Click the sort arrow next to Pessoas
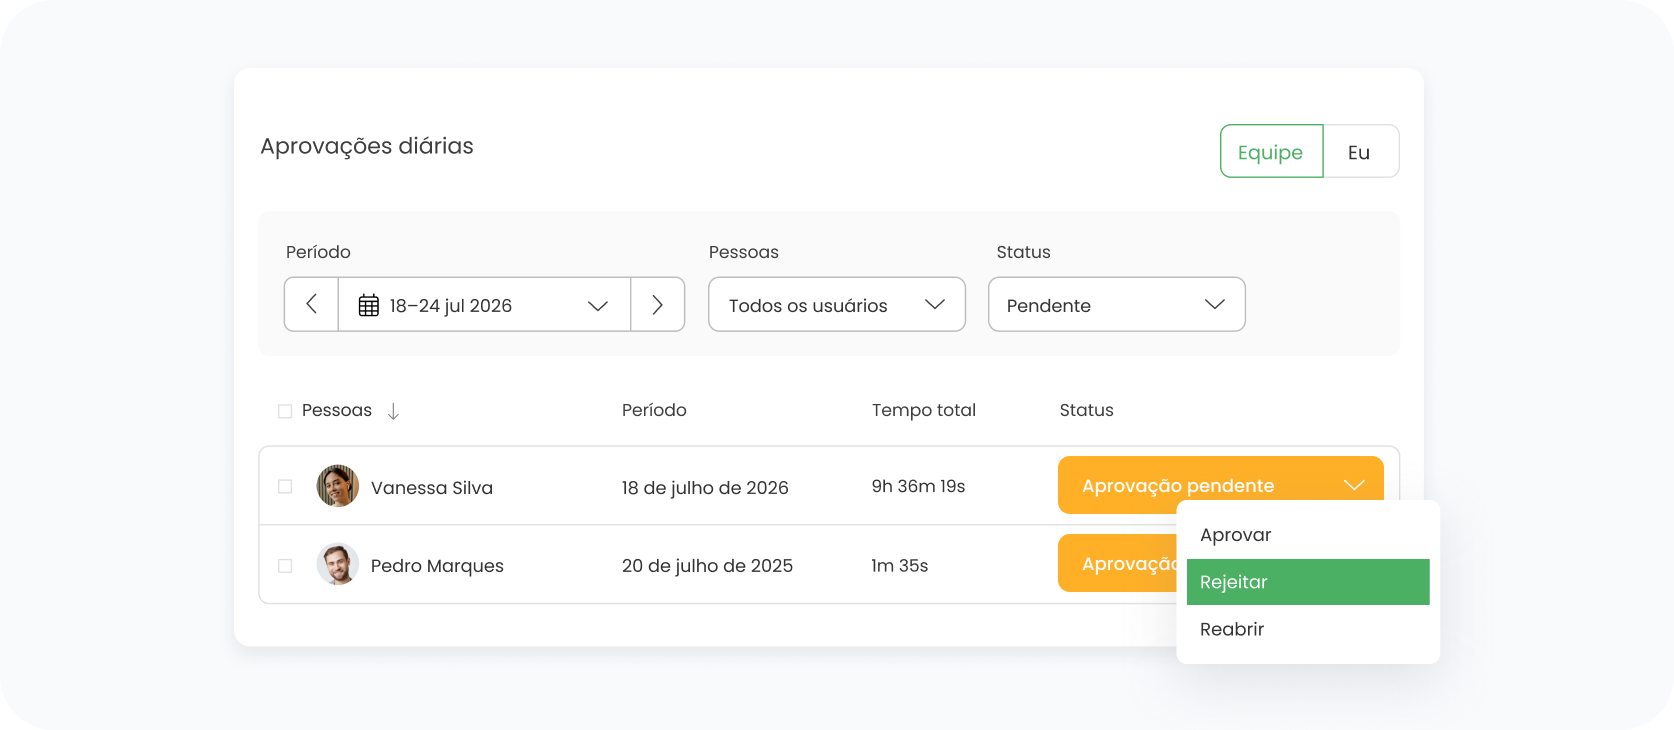1674x730 pixels. click(x=393, y=411)
